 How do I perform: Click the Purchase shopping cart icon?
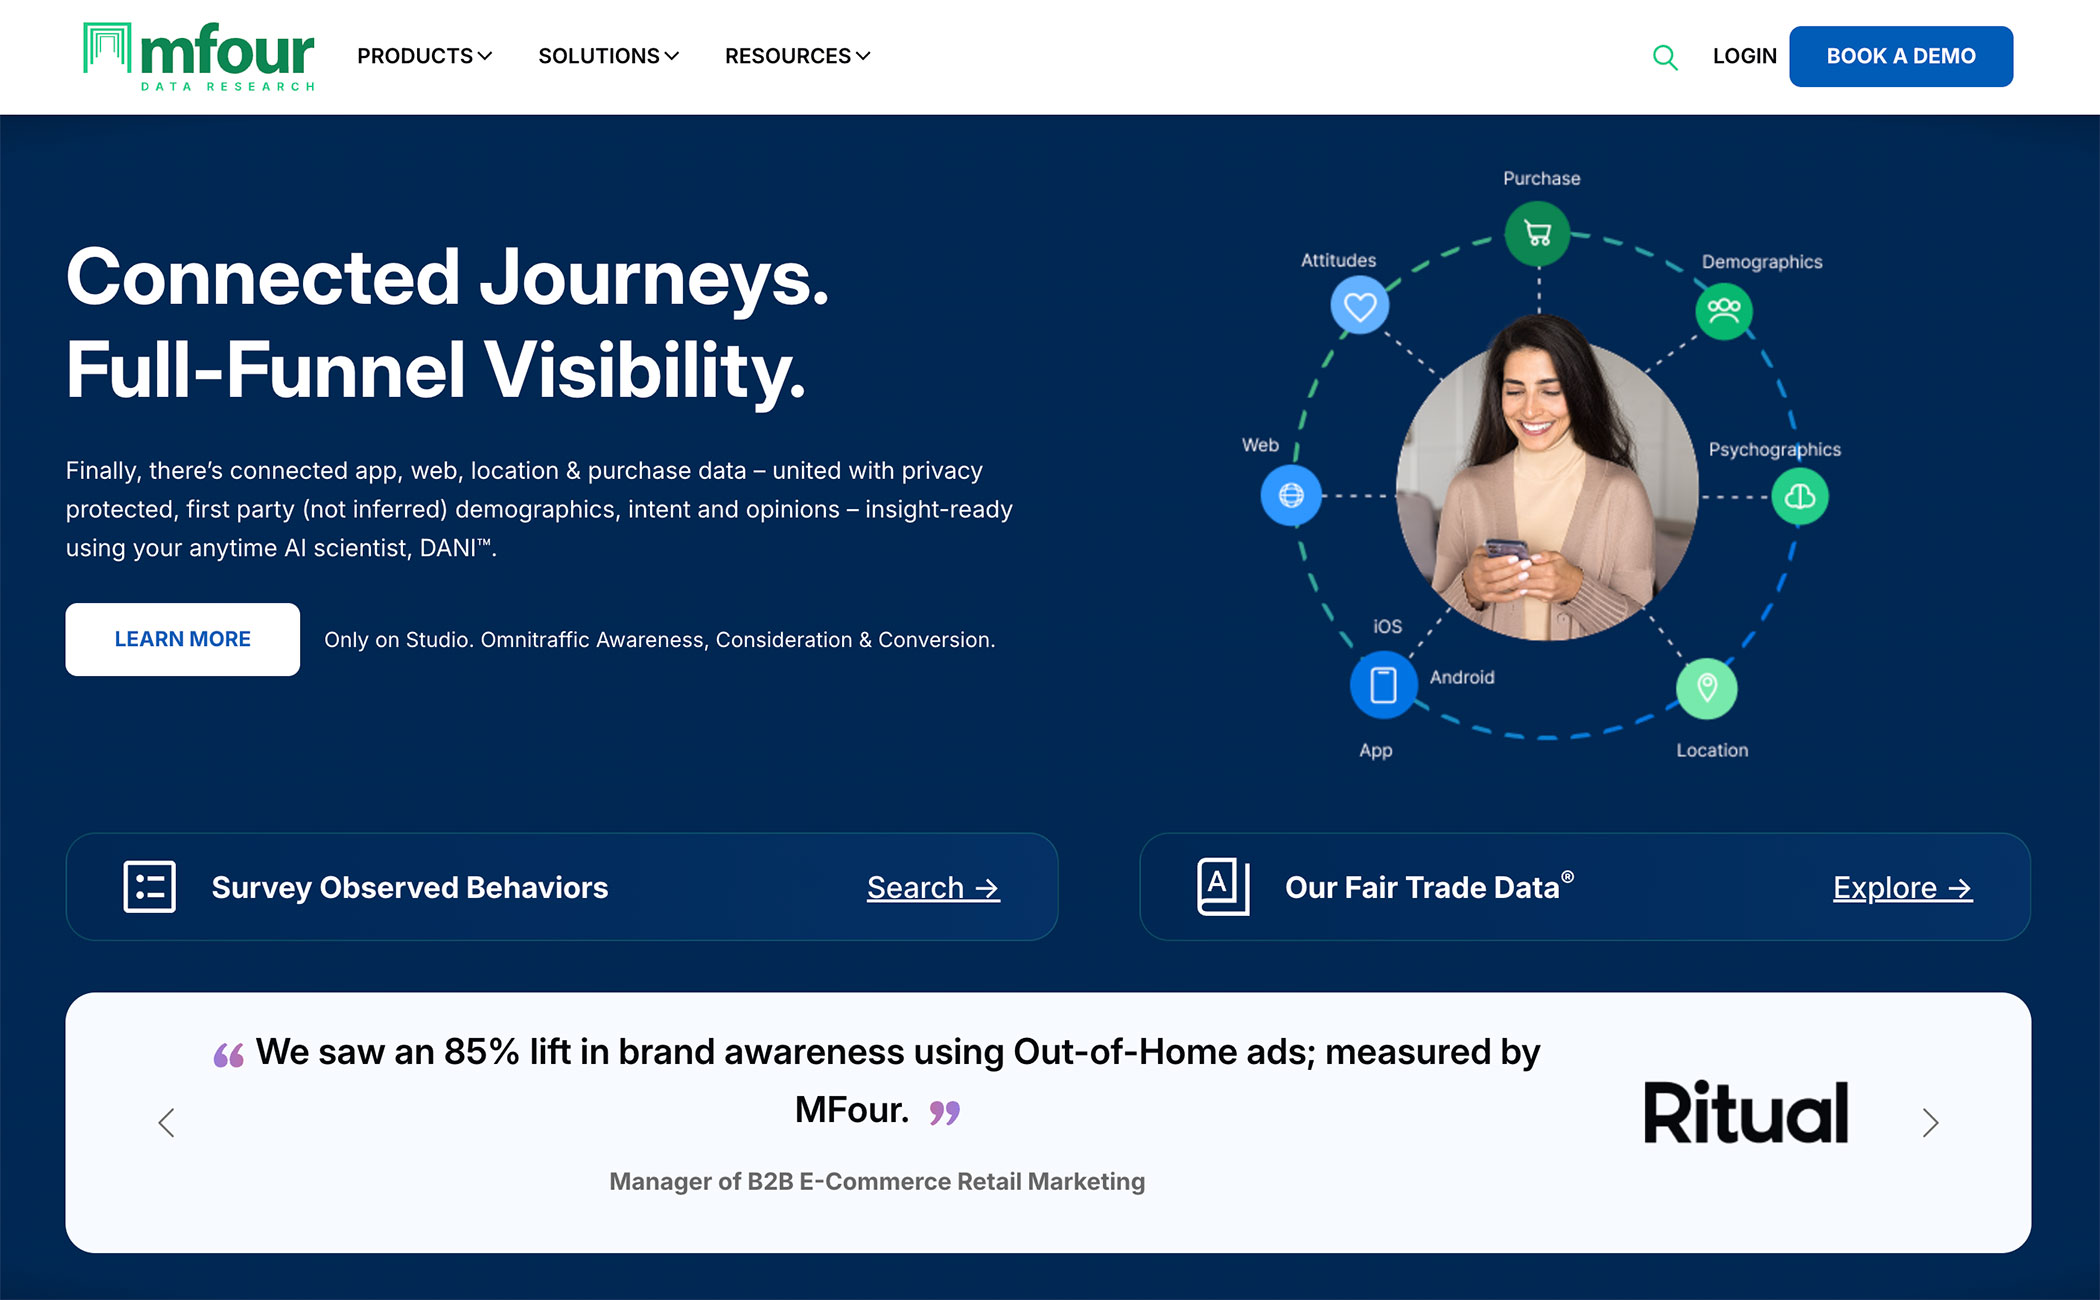1538,234
